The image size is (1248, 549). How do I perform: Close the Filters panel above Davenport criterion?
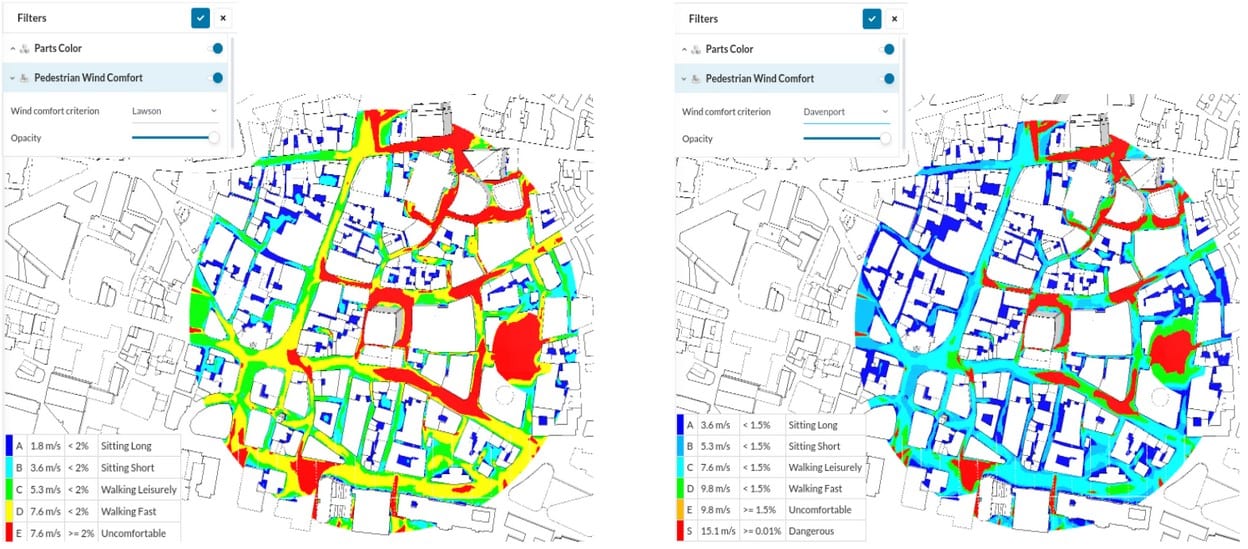(x=895, y=18)
